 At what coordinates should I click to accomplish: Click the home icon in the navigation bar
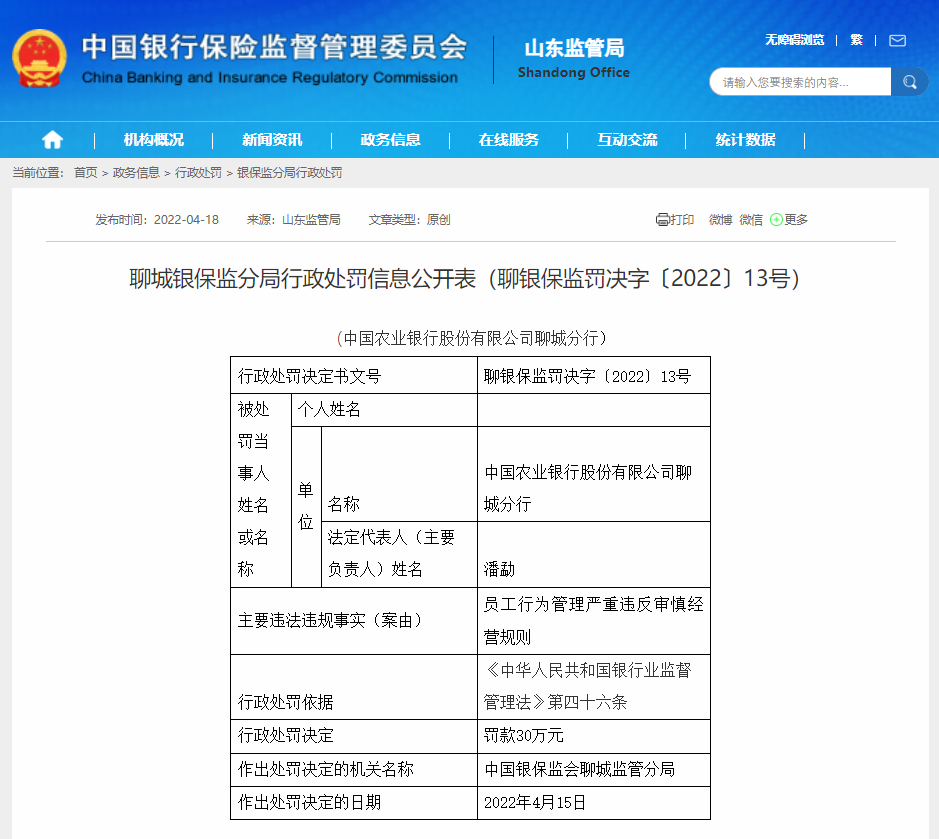tap(51, 140)
